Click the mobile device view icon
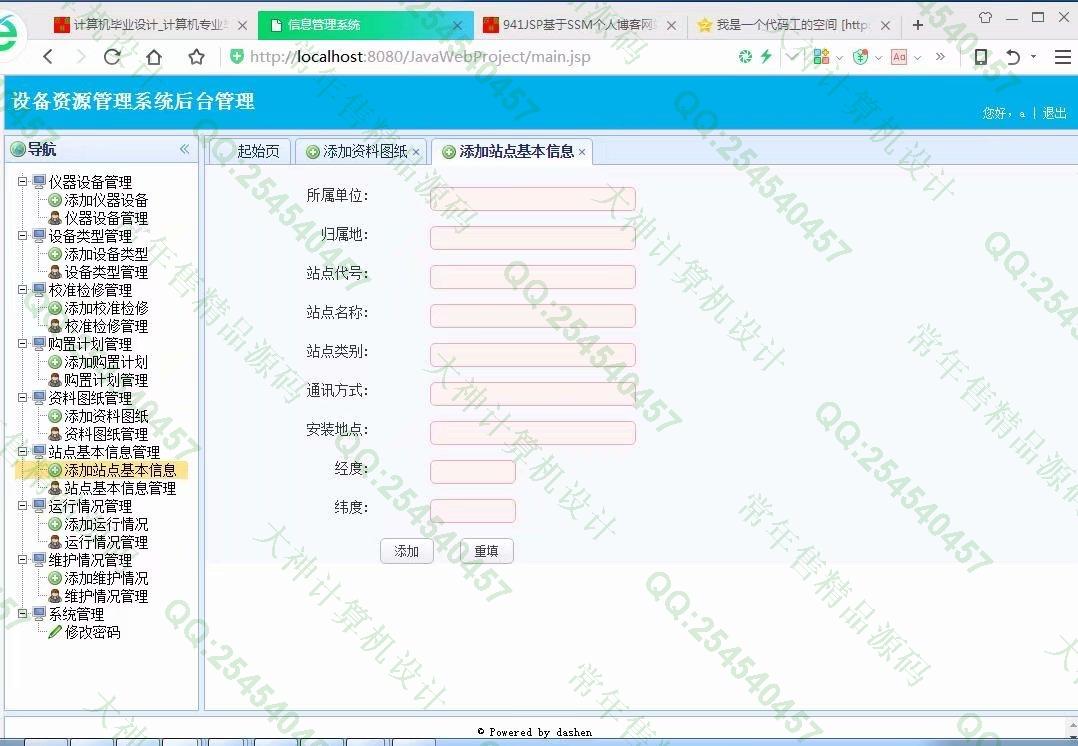1078x746 pixels. pos(981,56)
